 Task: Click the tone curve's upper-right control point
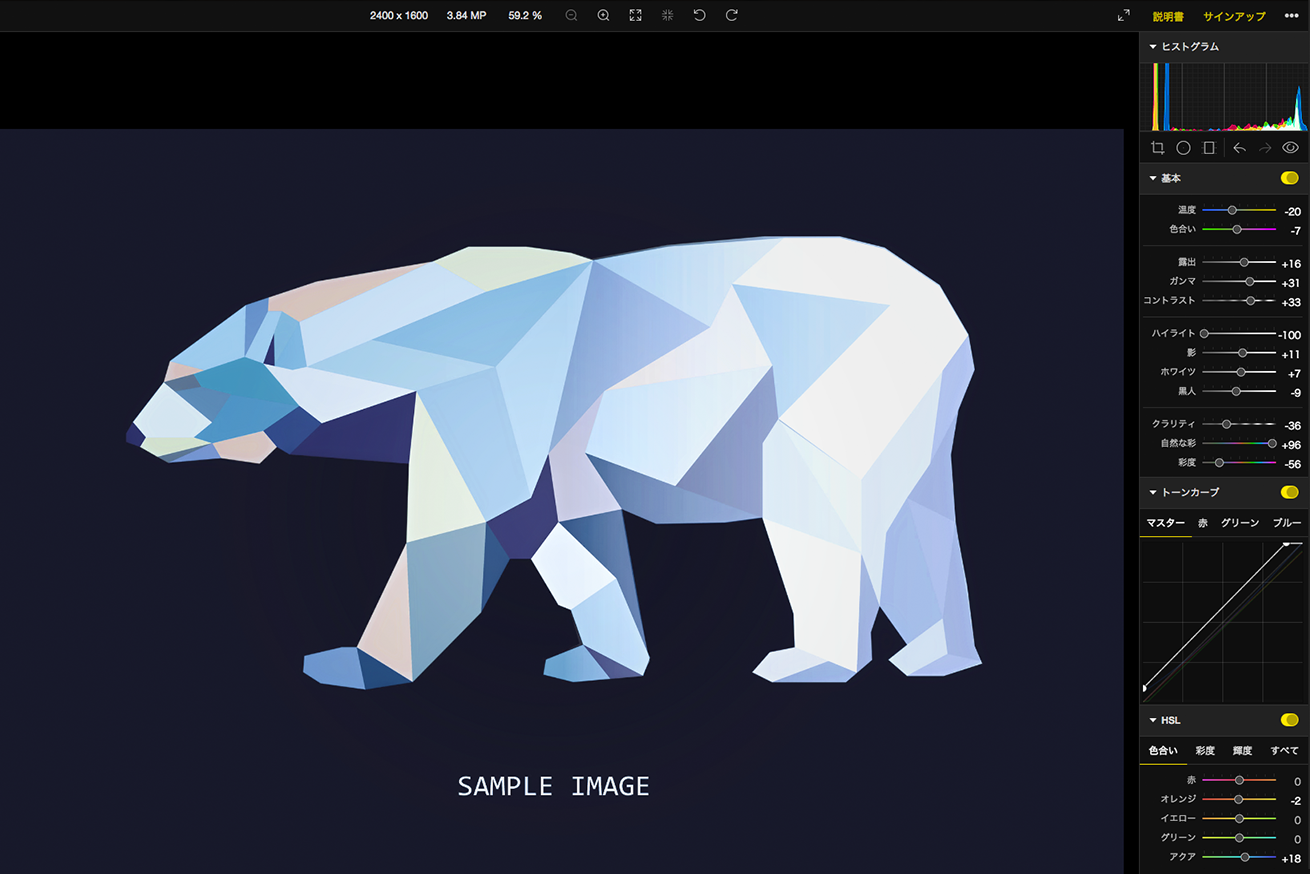(x=1286, y=543)
